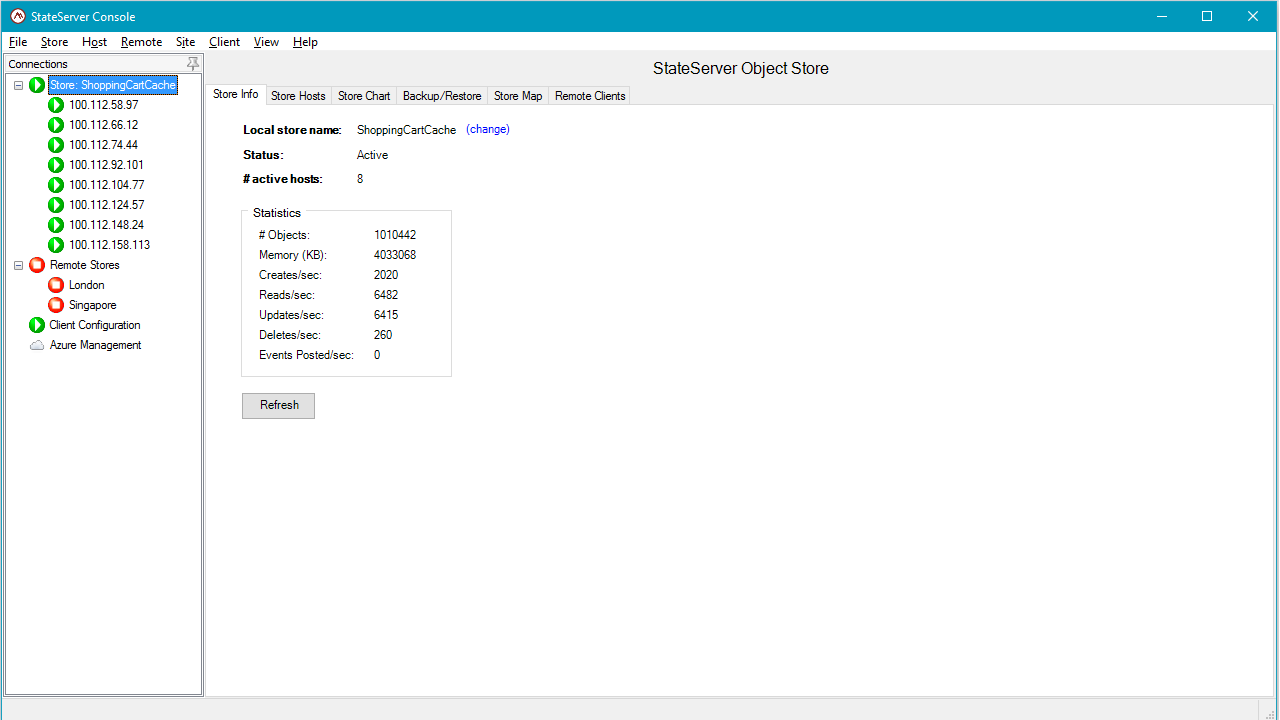Click the (change) store name link
Viewport: 1280px width, 720px height.
488,130
